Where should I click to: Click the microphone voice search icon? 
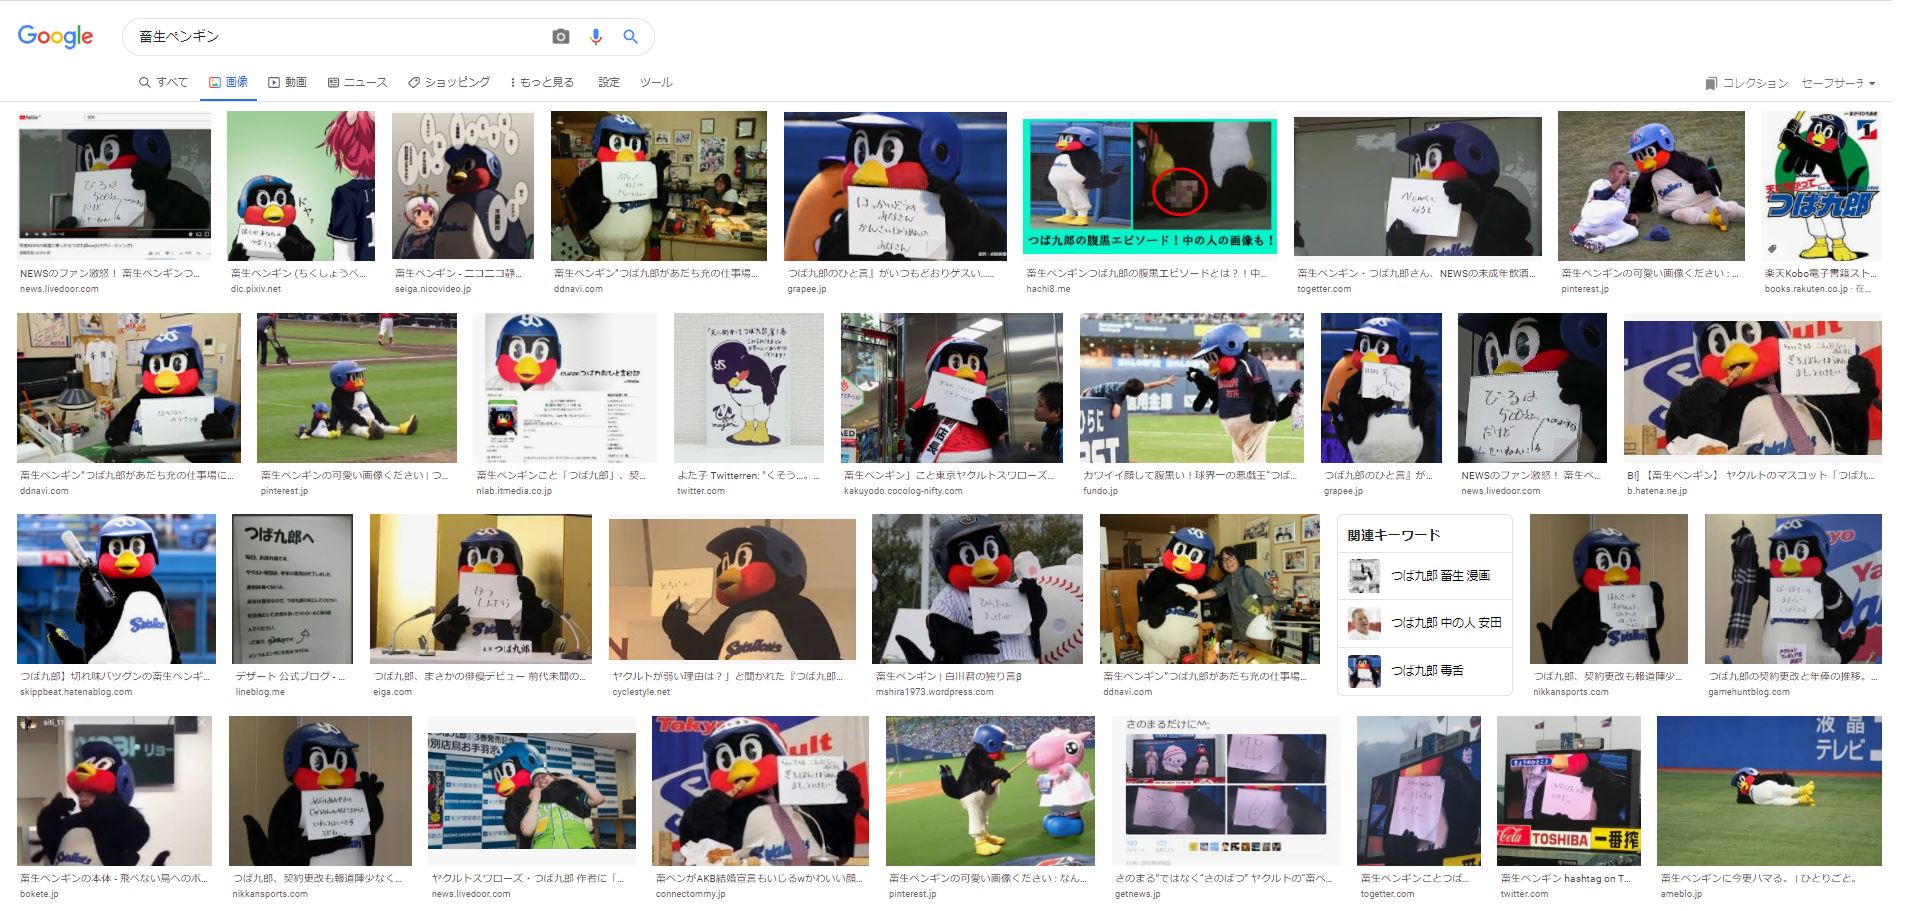tap(596, 37)
